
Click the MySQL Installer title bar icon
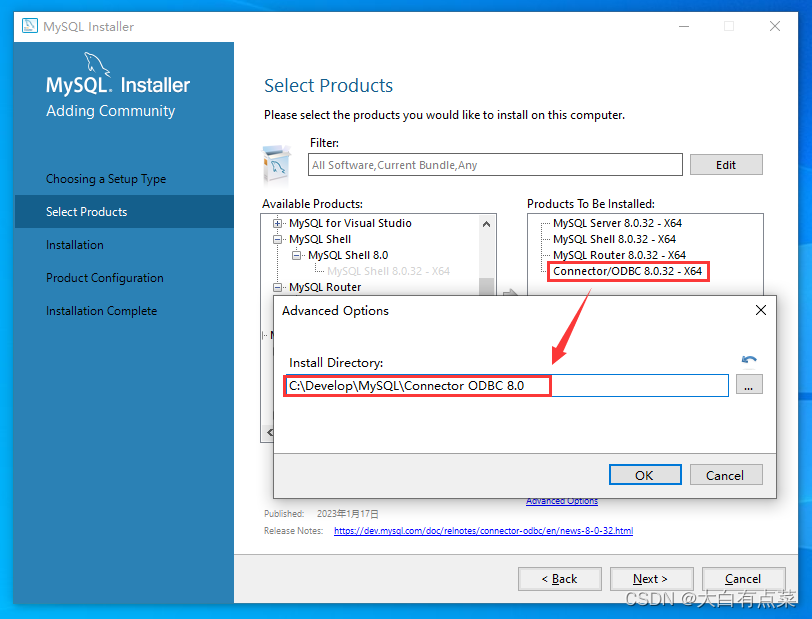pyautogui.click(x=30, y=25)
